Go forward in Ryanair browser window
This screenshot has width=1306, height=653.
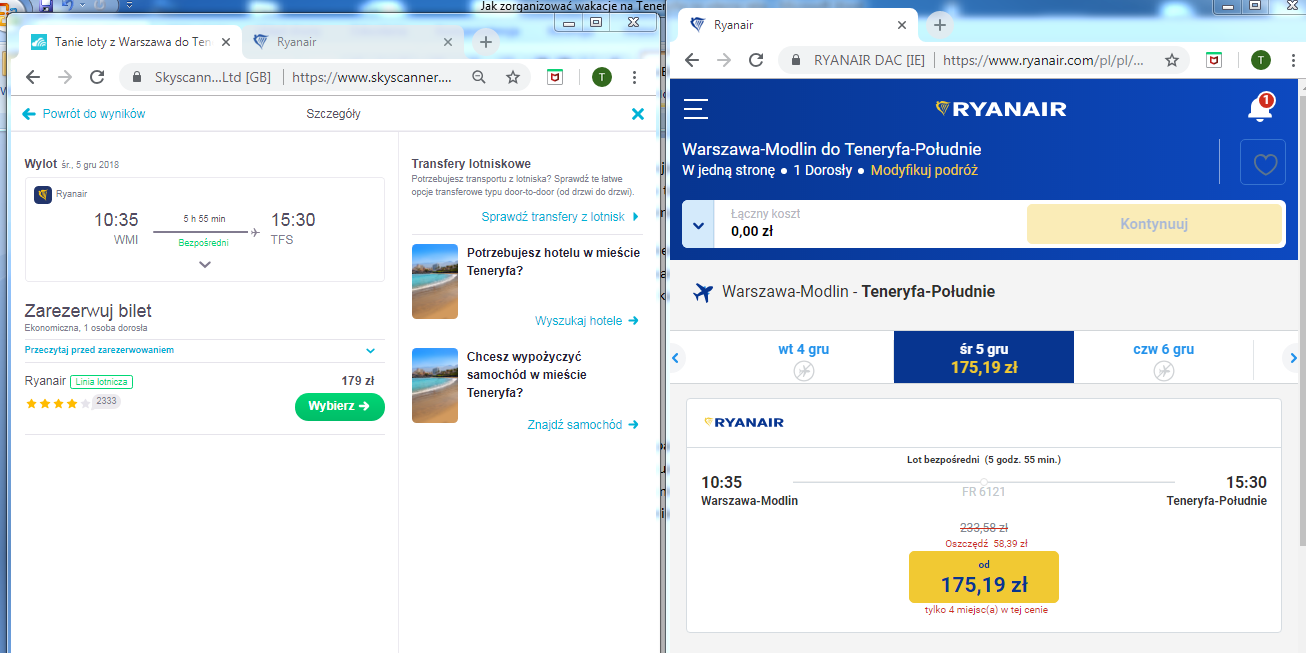724,60
